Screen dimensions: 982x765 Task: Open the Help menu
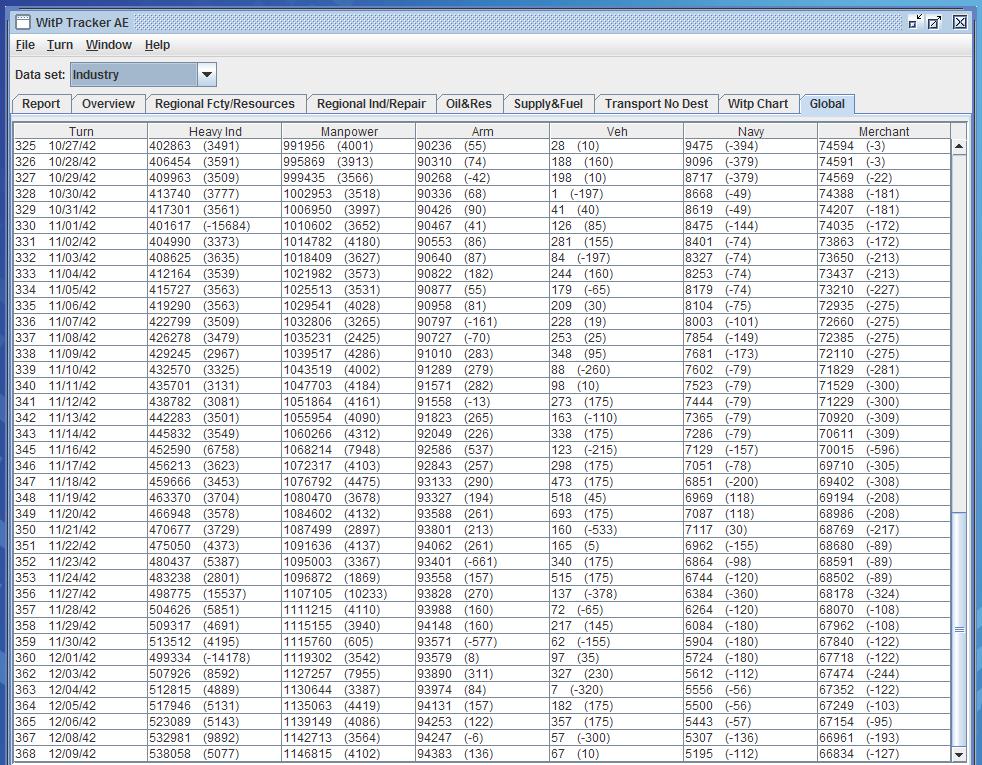[157, 45]
